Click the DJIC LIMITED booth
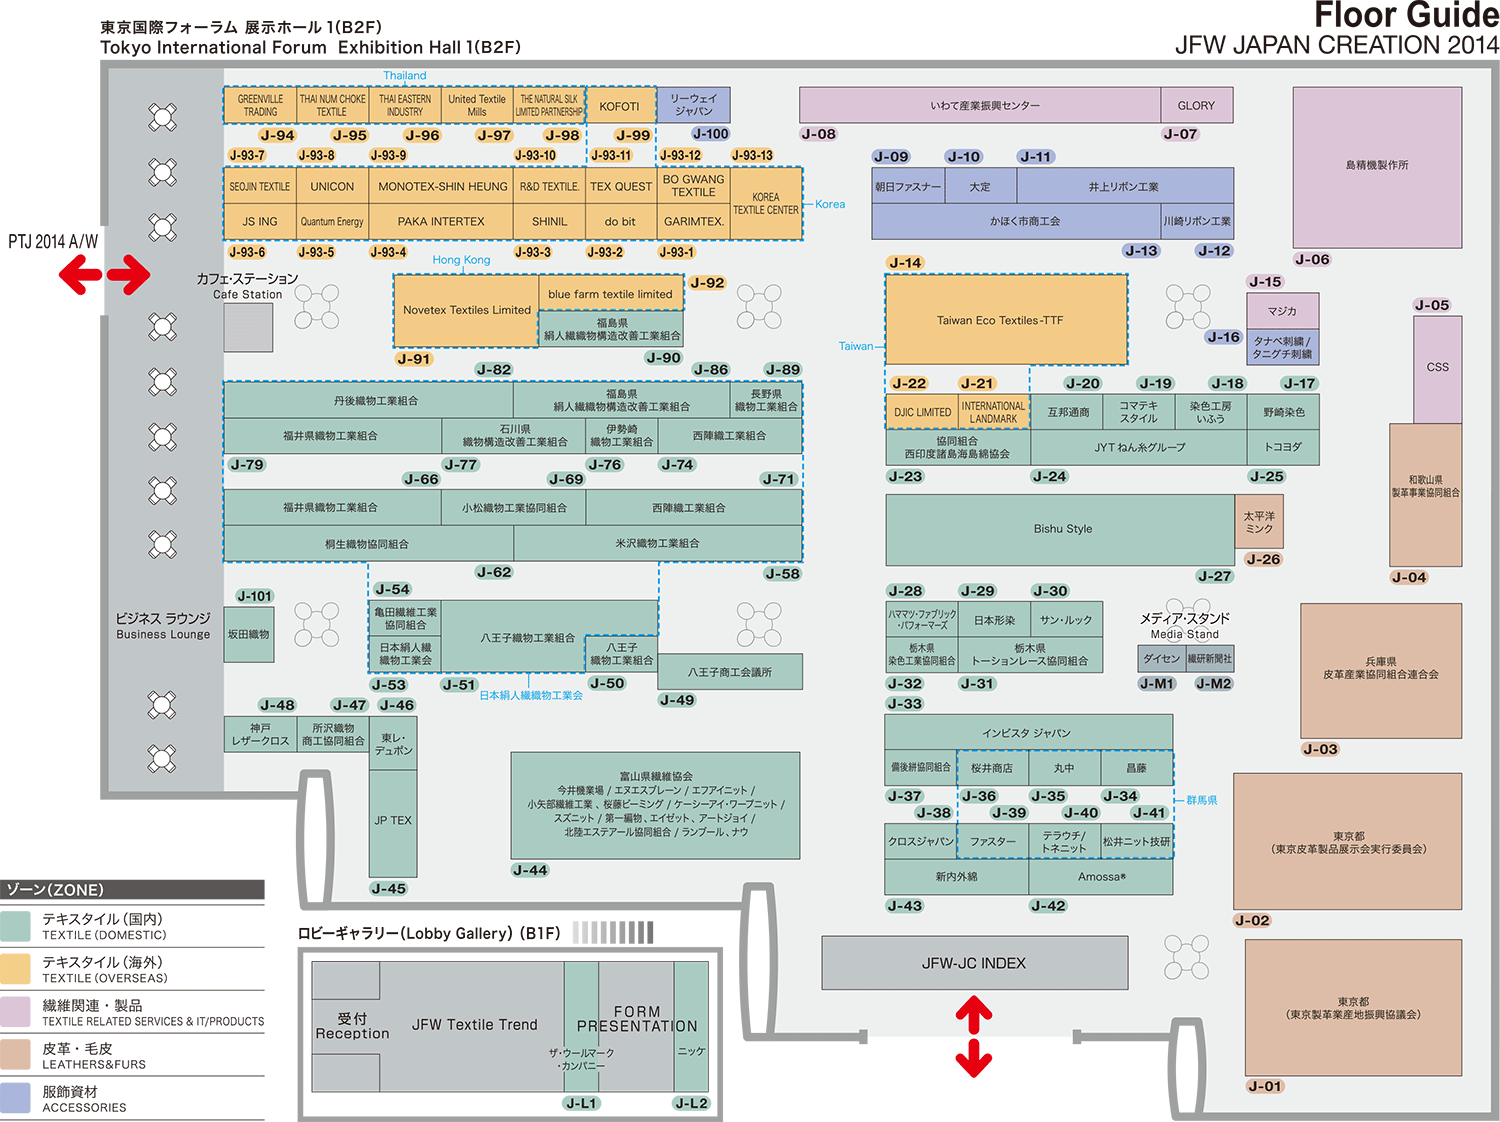1500x1122 pixels. [x=922, y=412]
